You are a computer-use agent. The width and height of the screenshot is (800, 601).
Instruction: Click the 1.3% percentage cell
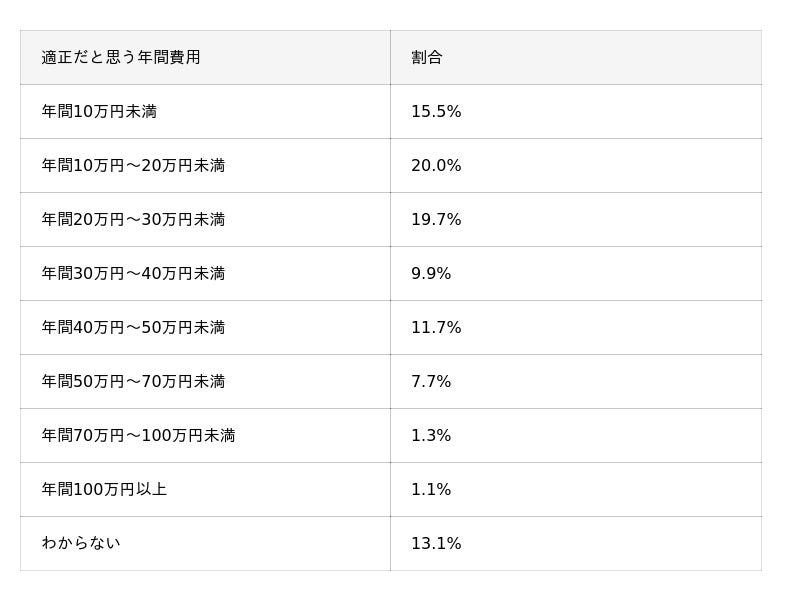(x=431, y=436)
